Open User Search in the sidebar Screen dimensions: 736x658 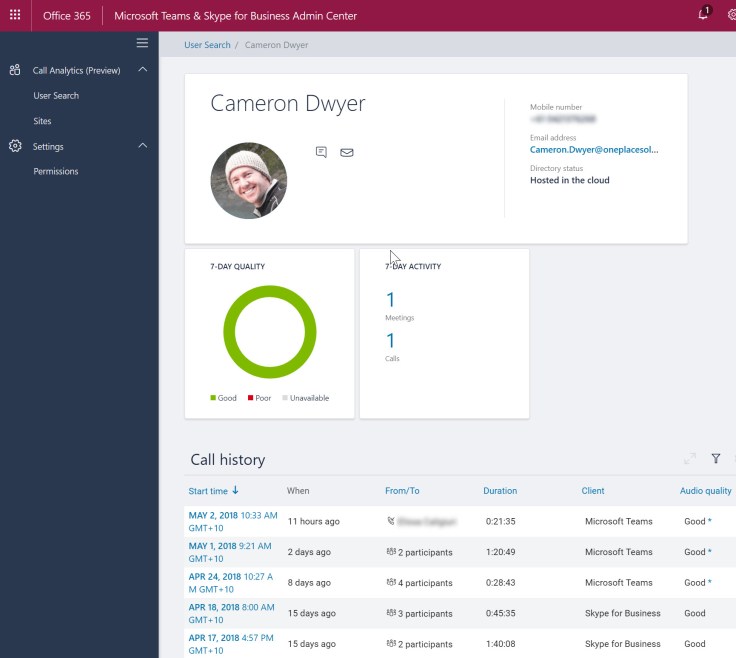coord(56,96)
